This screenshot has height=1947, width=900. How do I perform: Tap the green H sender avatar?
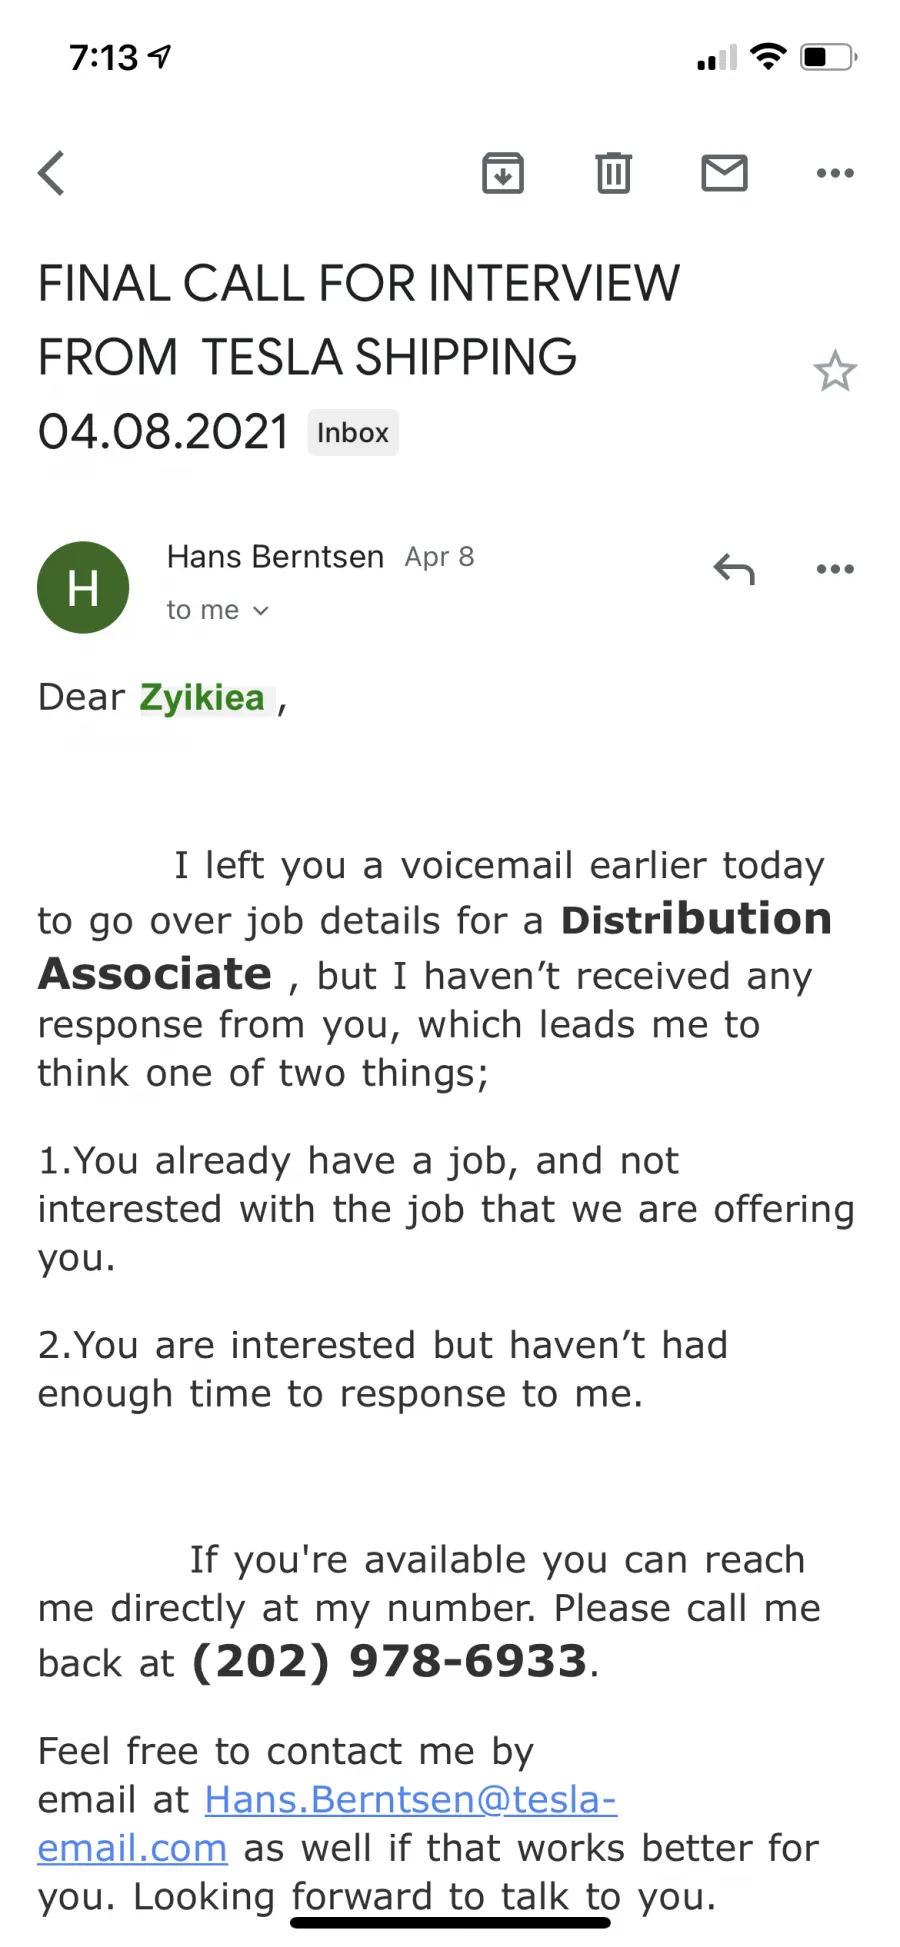click(83, 587)
